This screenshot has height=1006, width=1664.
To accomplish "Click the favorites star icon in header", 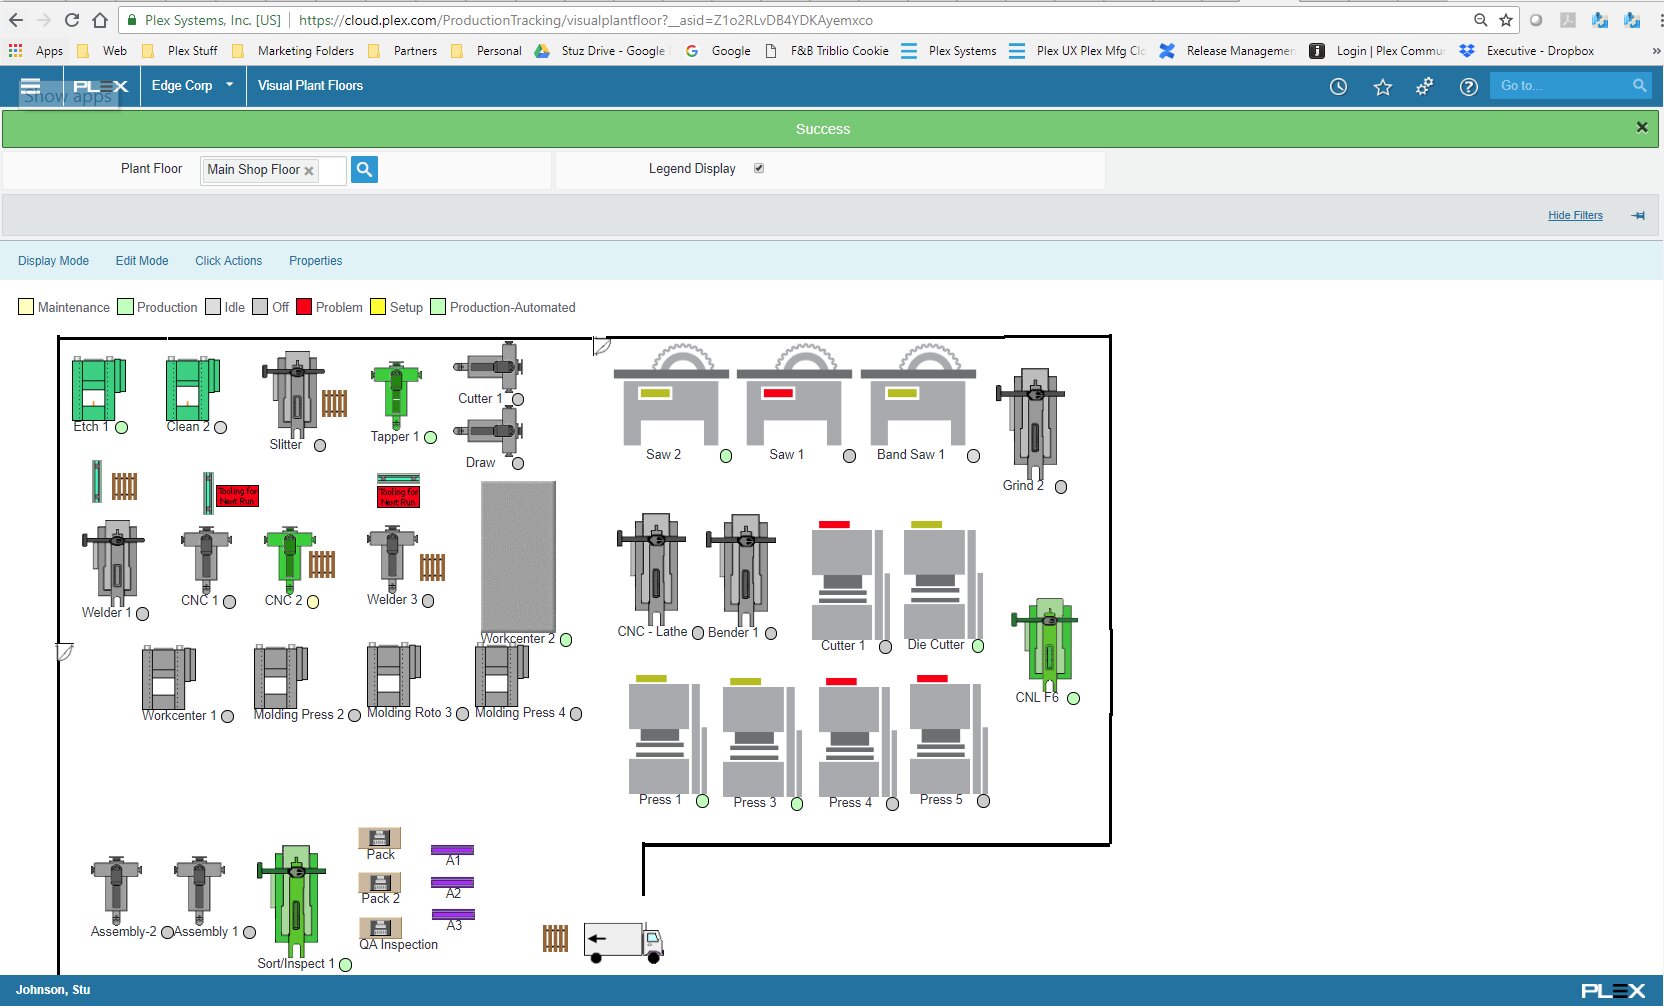I will tap(1382, 87).
